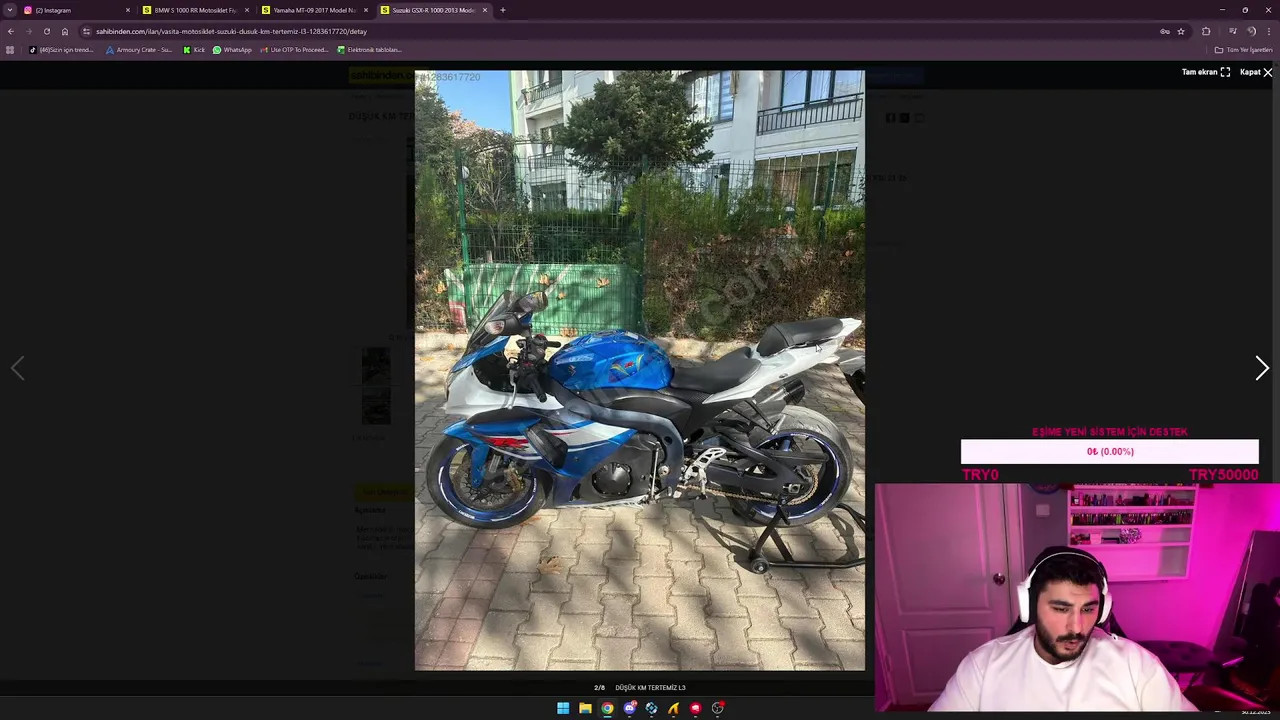
Task: Click the caption DÜŞÜK KM TERTEMİZ L3
Action: point(650,688)
